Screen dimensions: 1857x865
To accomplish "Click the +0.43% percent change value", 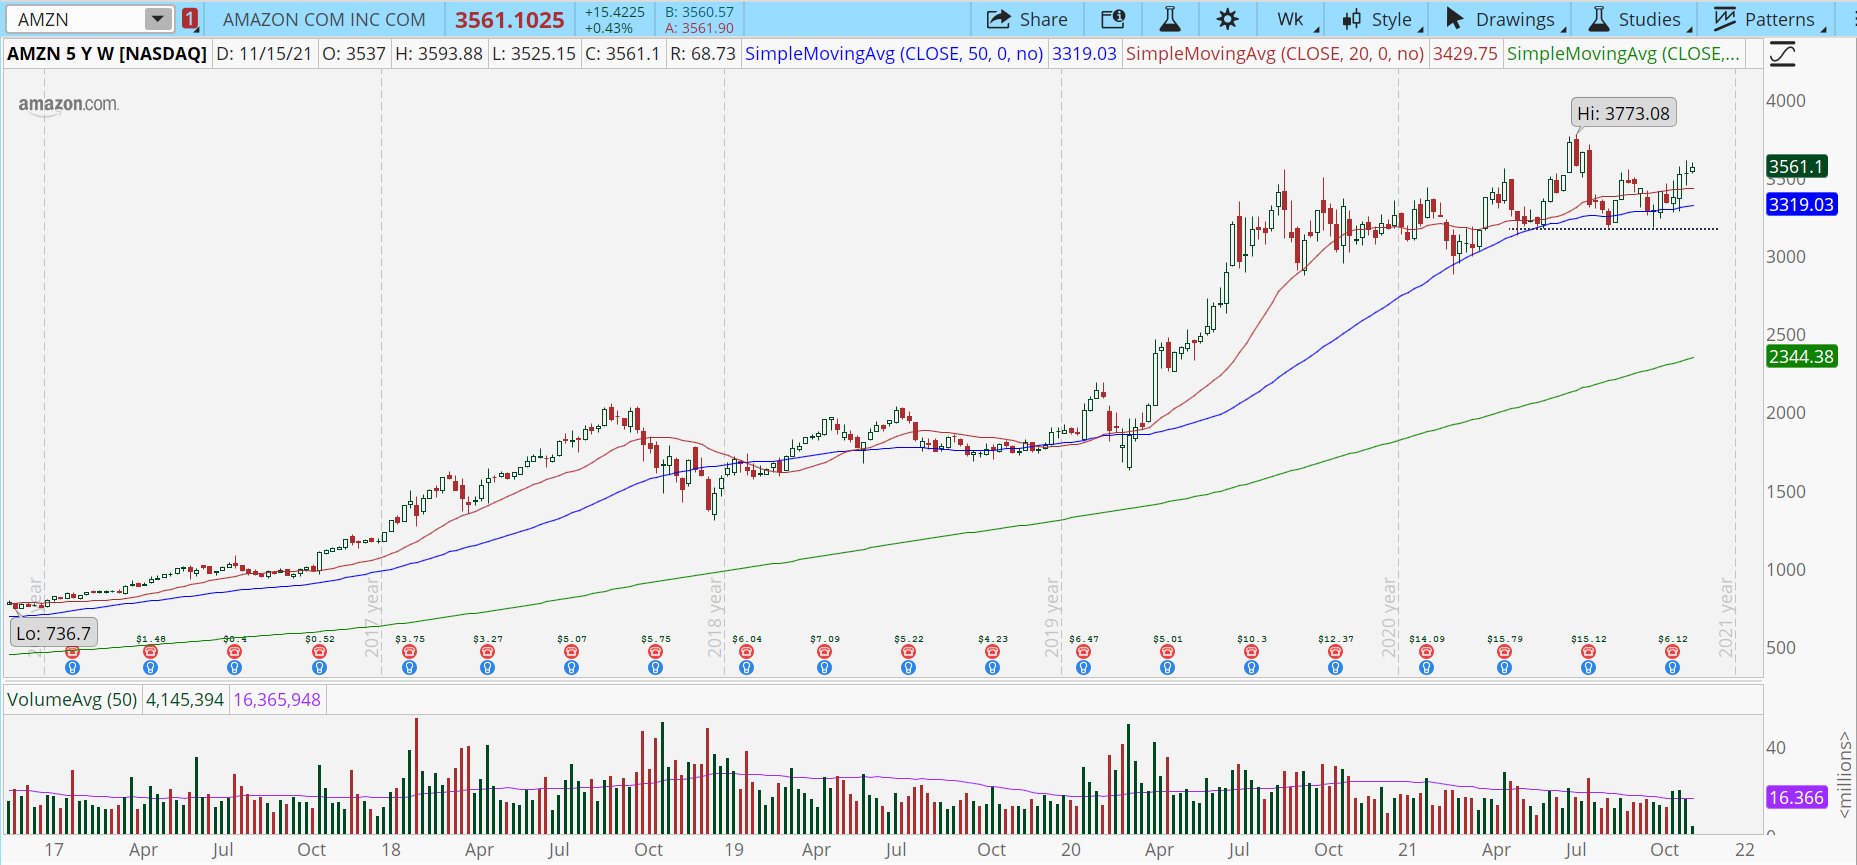I will [x=609, y=28].
